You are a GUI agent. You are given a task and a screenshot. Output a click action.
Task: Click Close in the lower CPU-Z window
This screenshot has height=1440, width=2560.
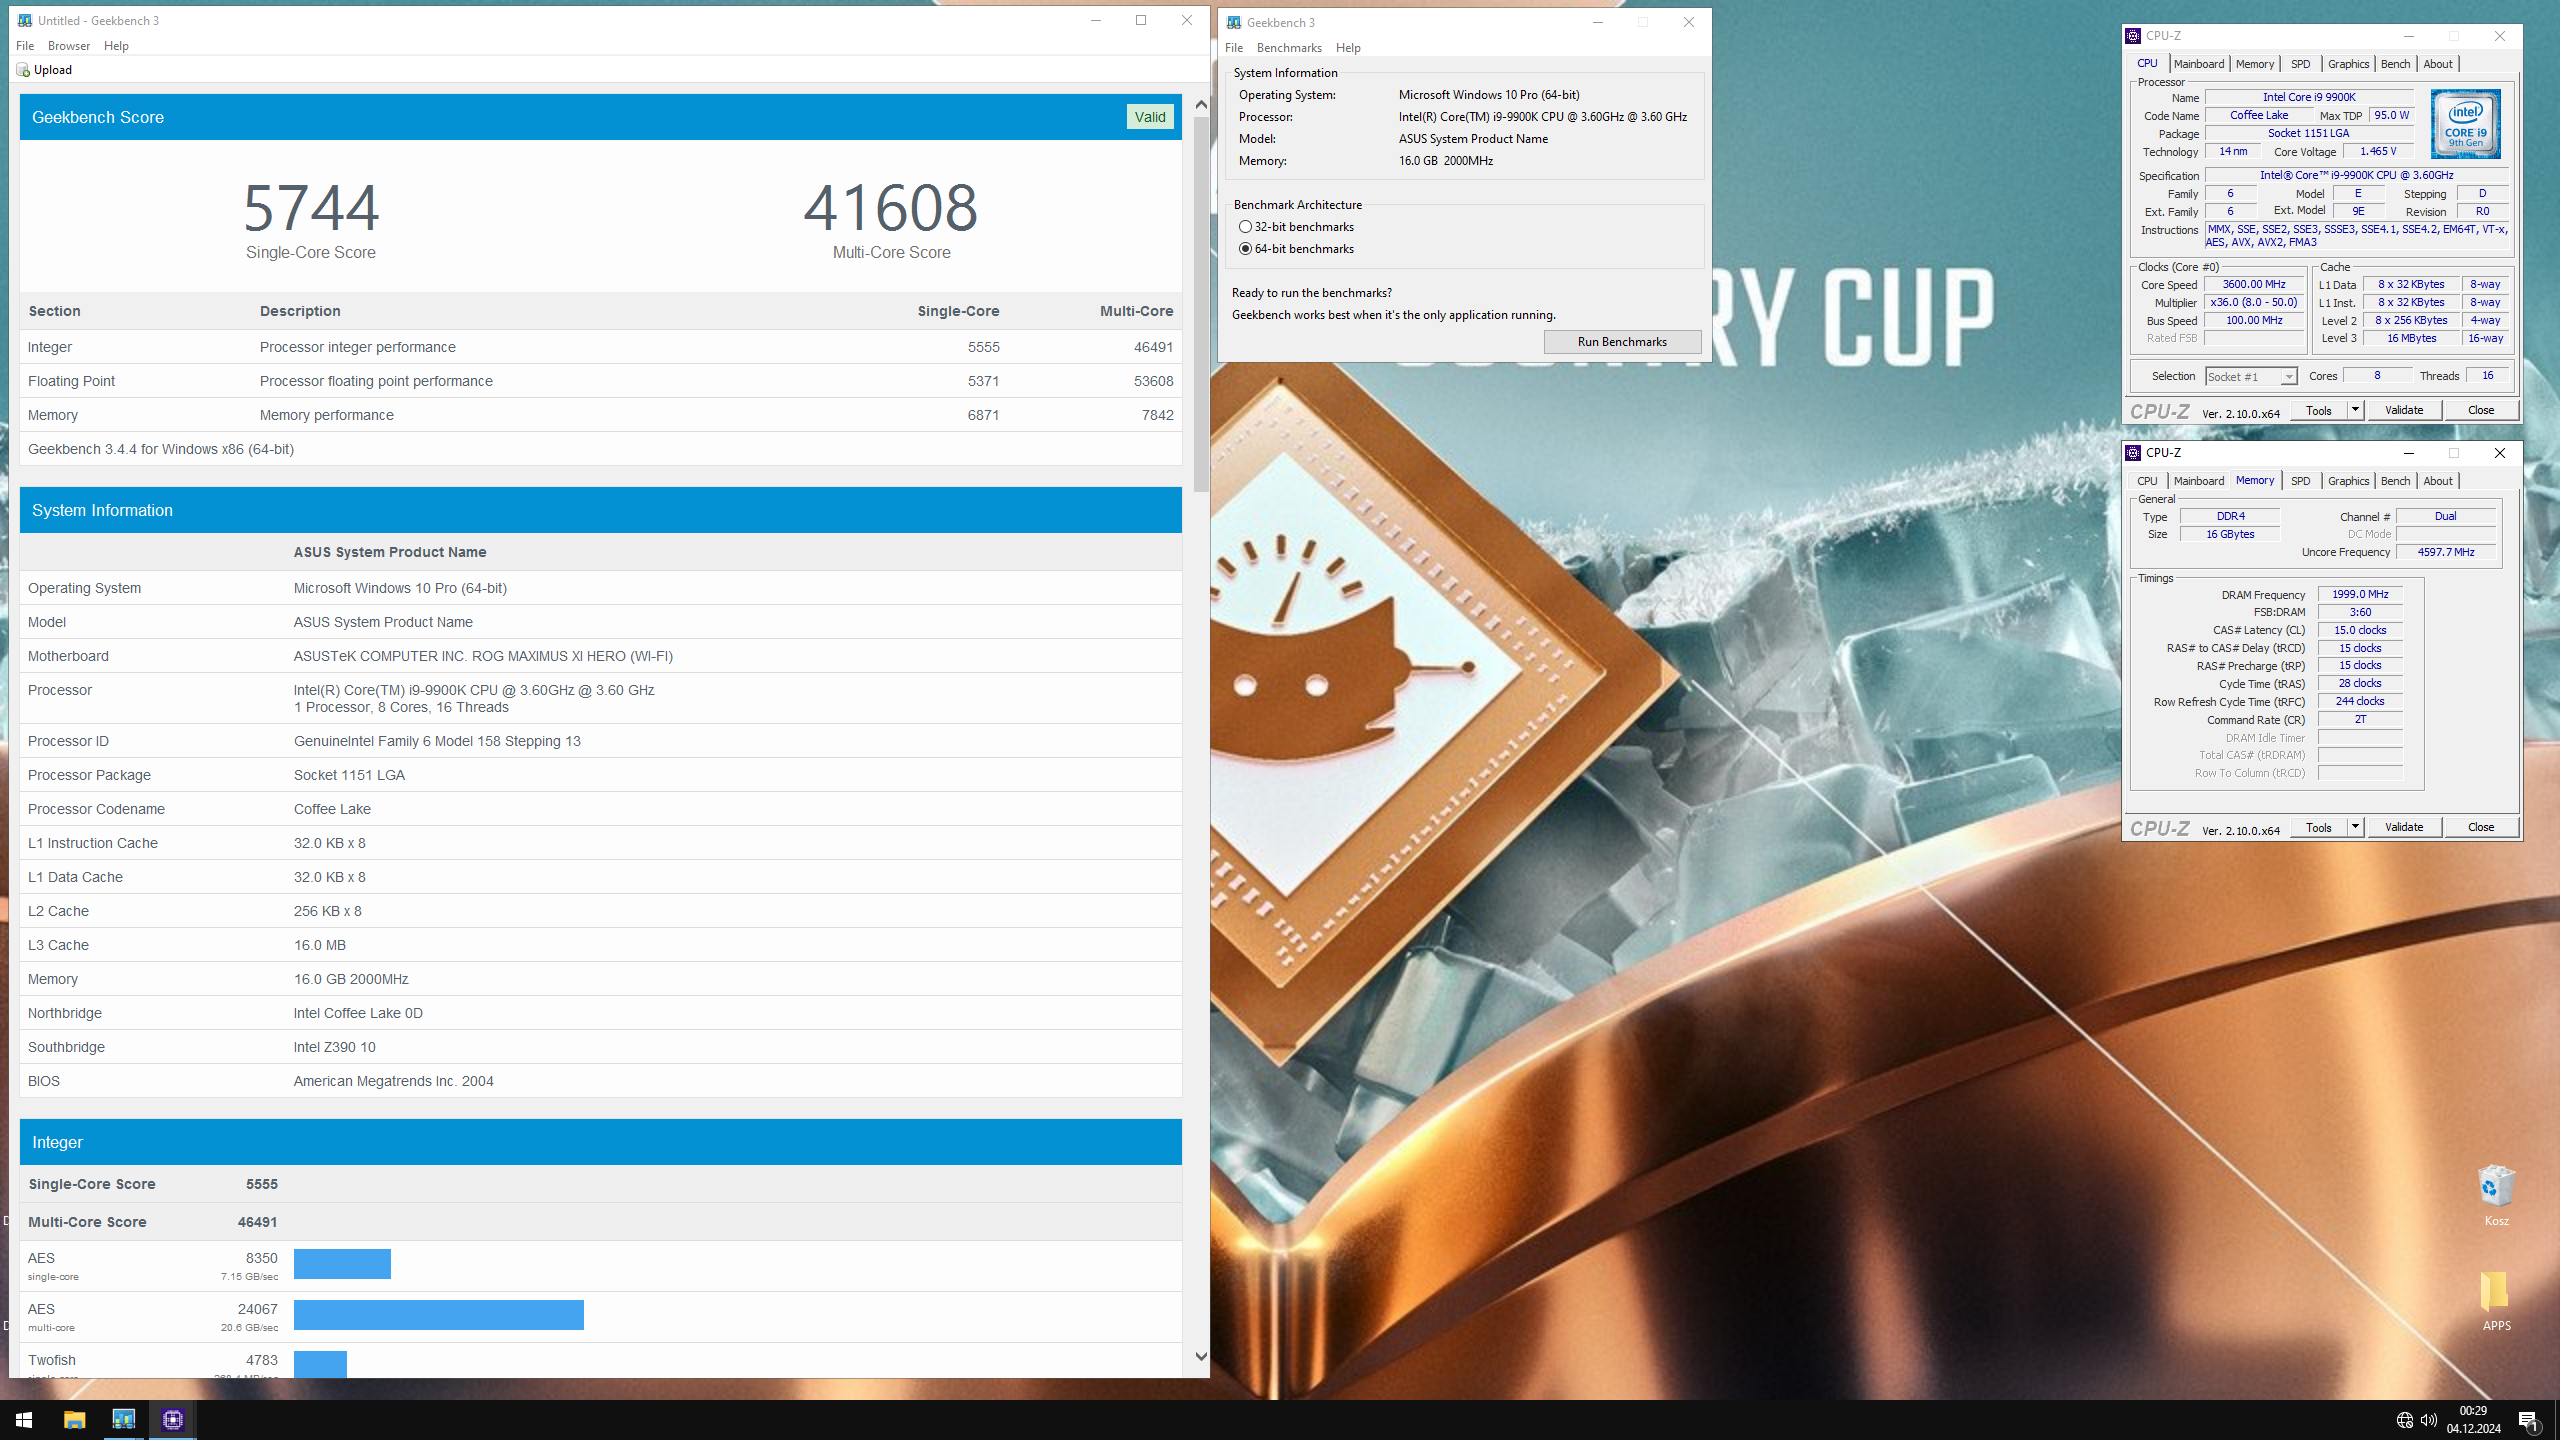2481,827
